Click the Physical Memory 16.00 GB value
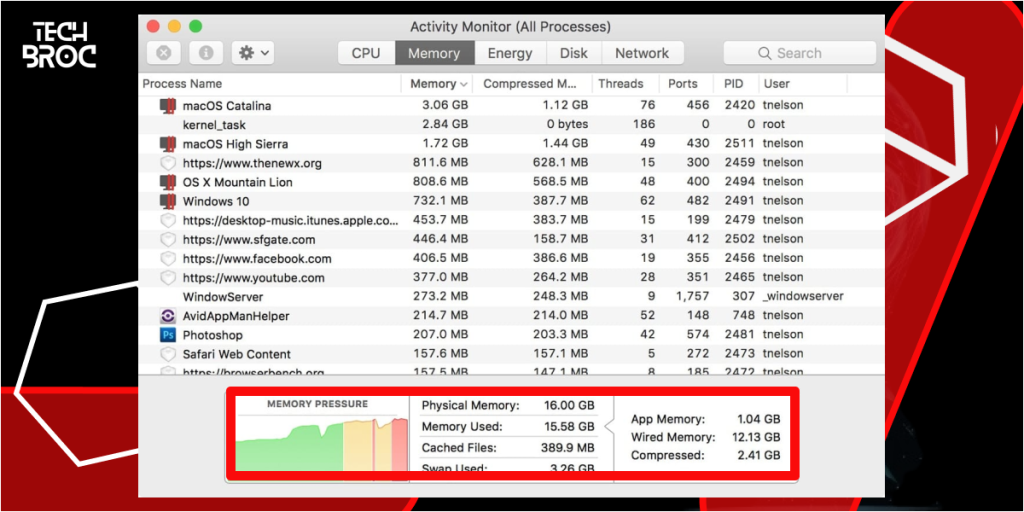The width and height of the screenshot is (1024, 512). click(x=569, y=406)
